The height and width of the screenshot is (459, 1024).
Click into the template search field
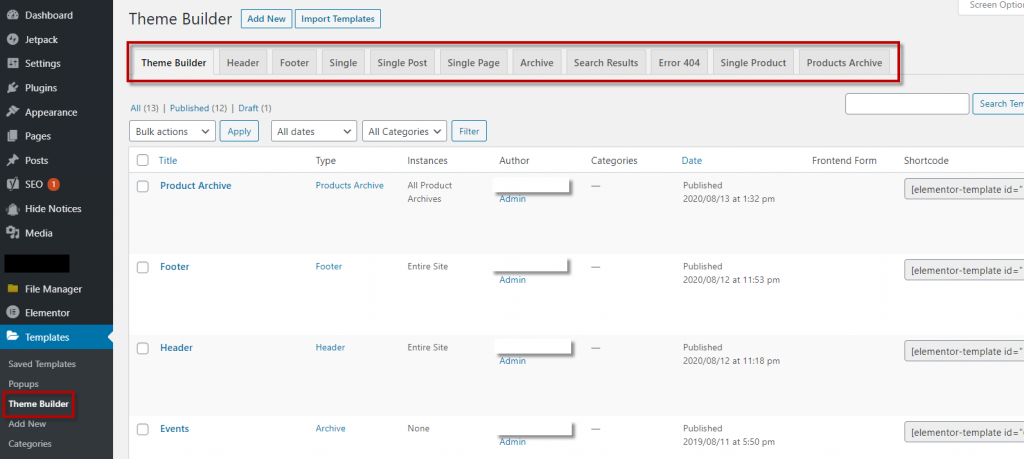click(907, 104)
